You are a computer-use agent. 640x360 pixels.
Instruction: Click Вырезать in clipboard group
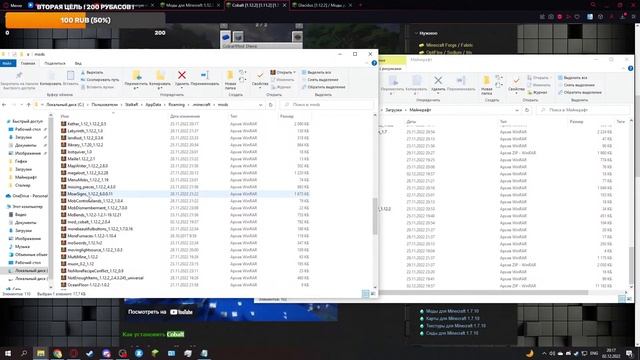92,72
